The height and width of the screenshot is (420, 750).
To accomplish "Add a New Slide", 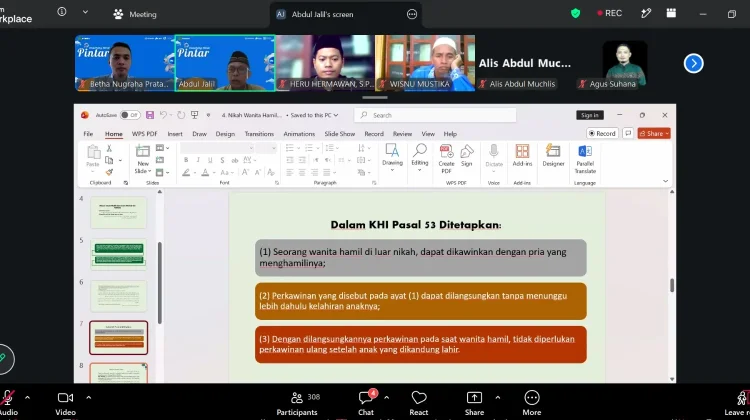I will click(x=143, y=158).
